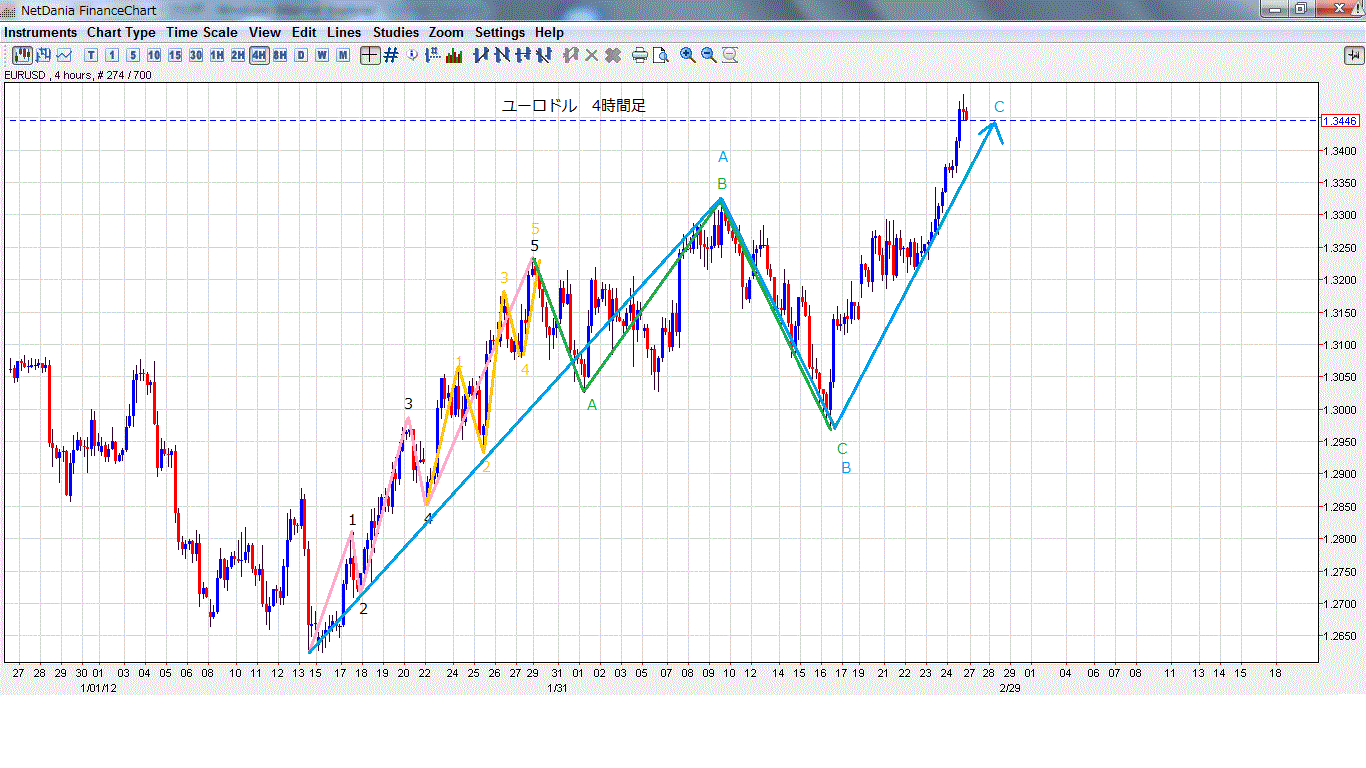The width and height of the screenshot is (1366, 768).
Task: Click the small icon at toolbar's right end
Action: tap(1353, 55)
